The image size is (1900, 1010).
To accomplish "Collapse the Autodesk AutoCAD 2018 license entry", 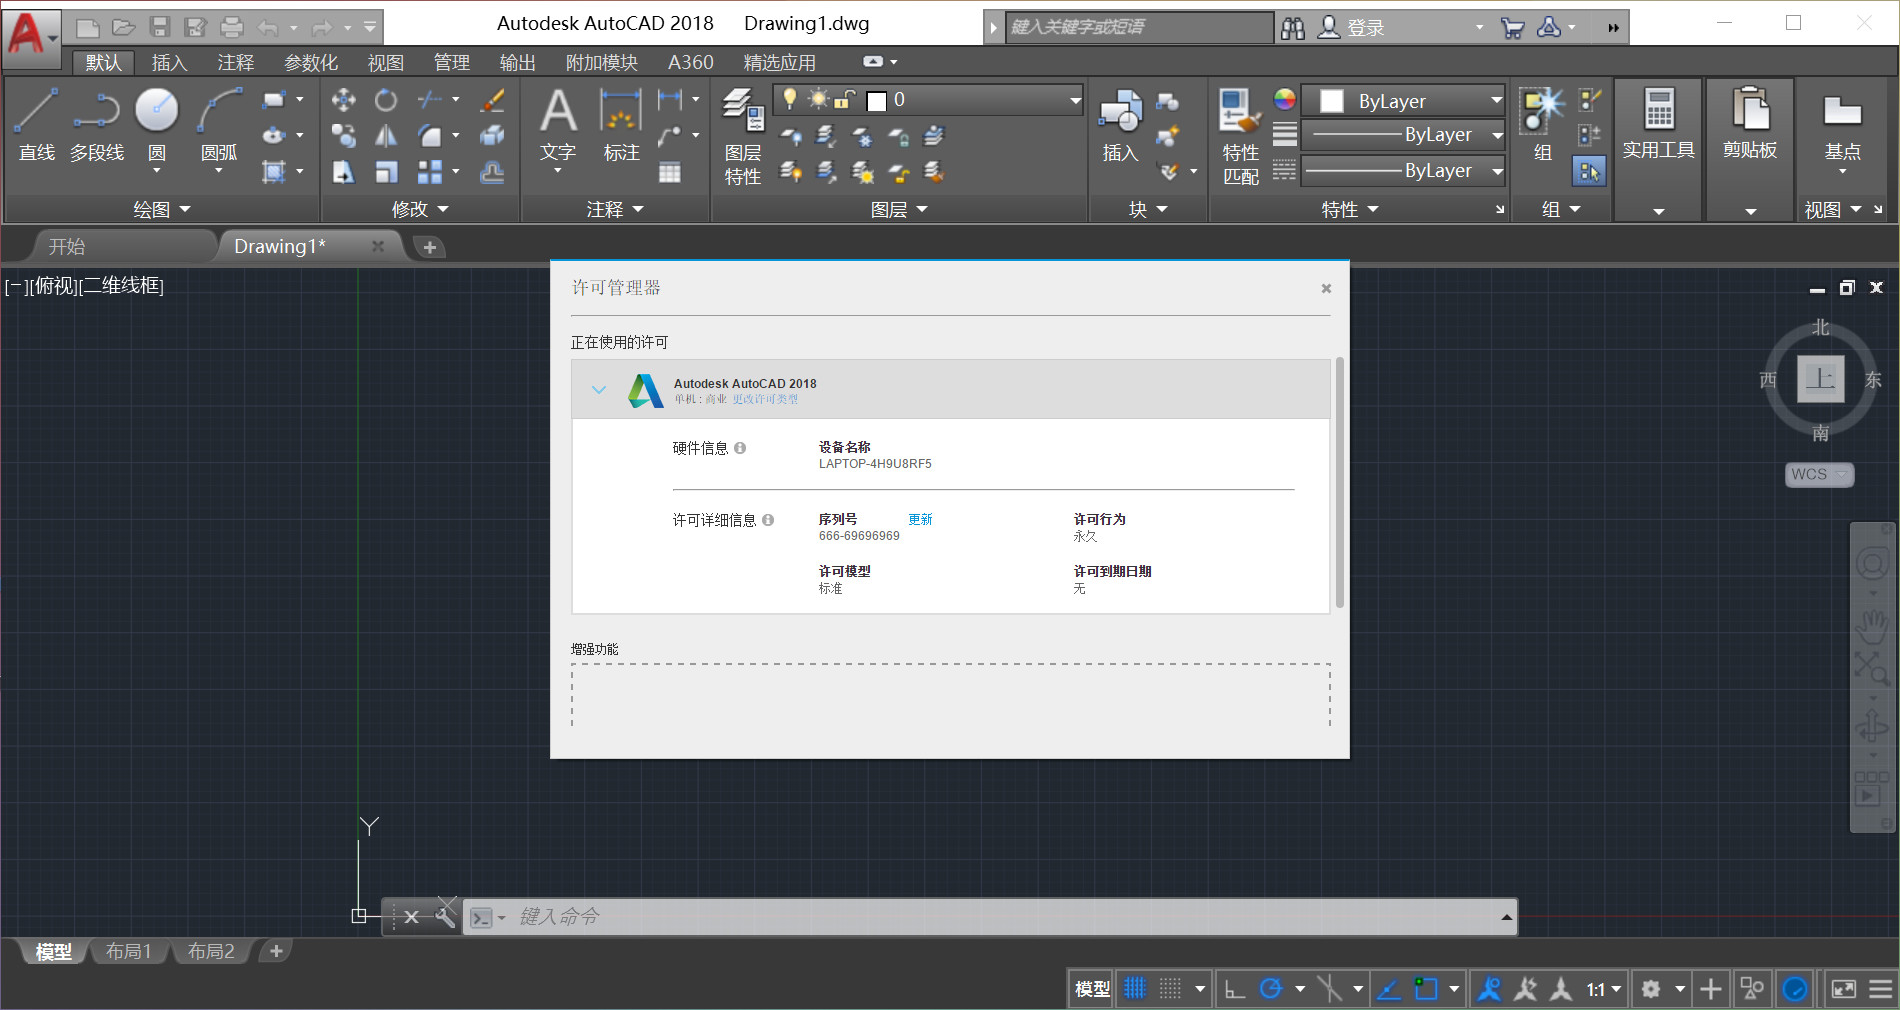I will pyautogui.click(x=599, y=390).
